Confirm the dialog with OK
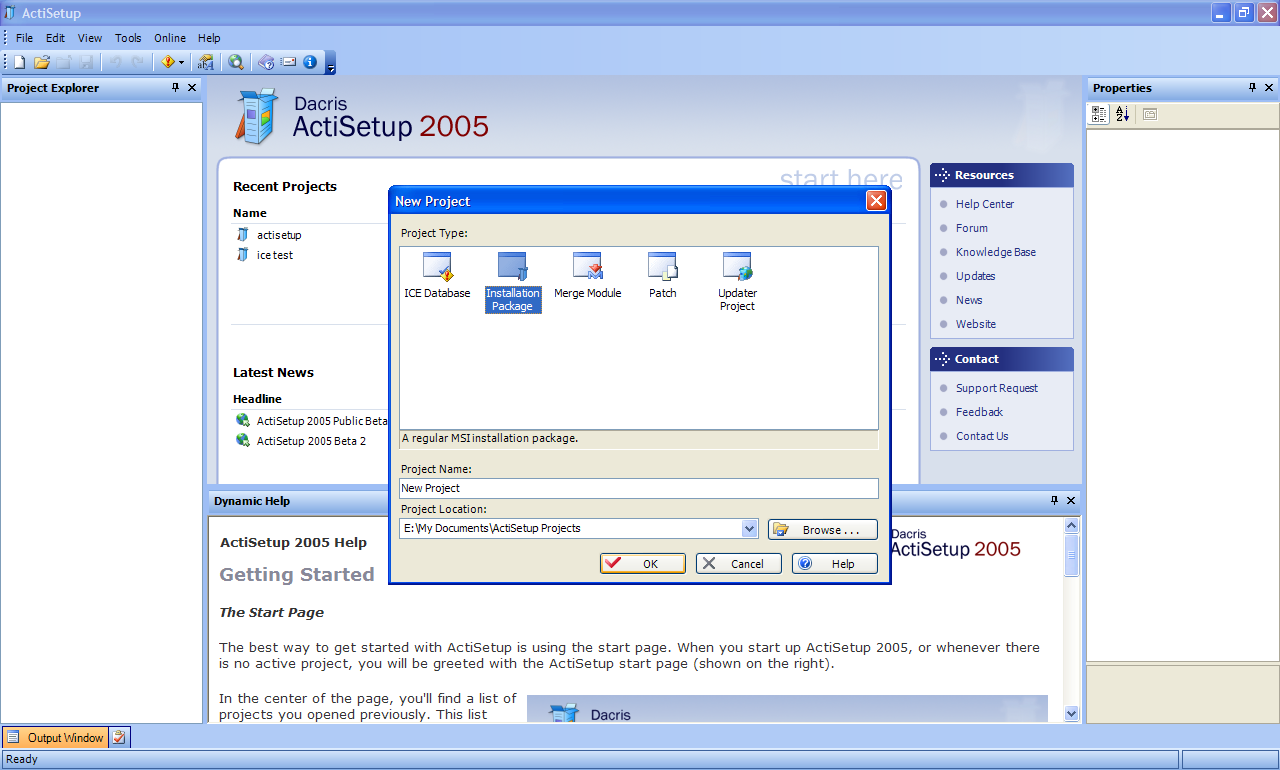The width and height of the screenshot is (1280, 770). [643, 564]
